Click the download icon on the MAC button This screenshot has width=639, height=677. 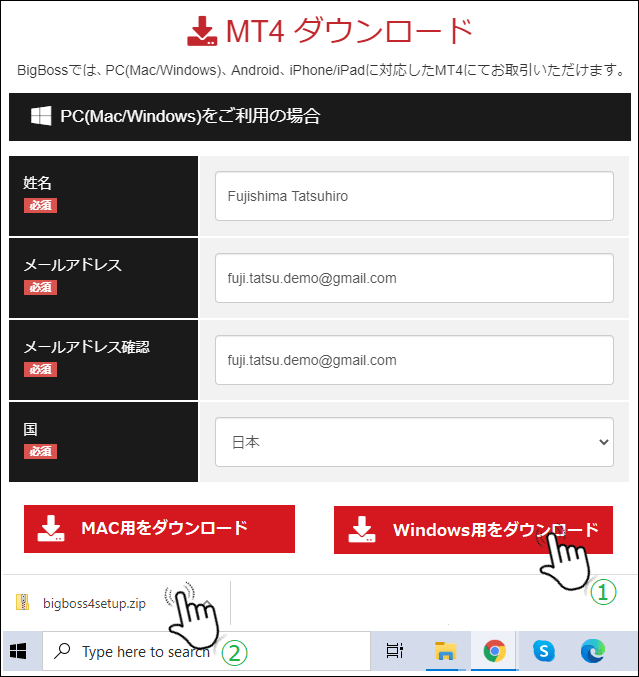[x=51, y=528]
